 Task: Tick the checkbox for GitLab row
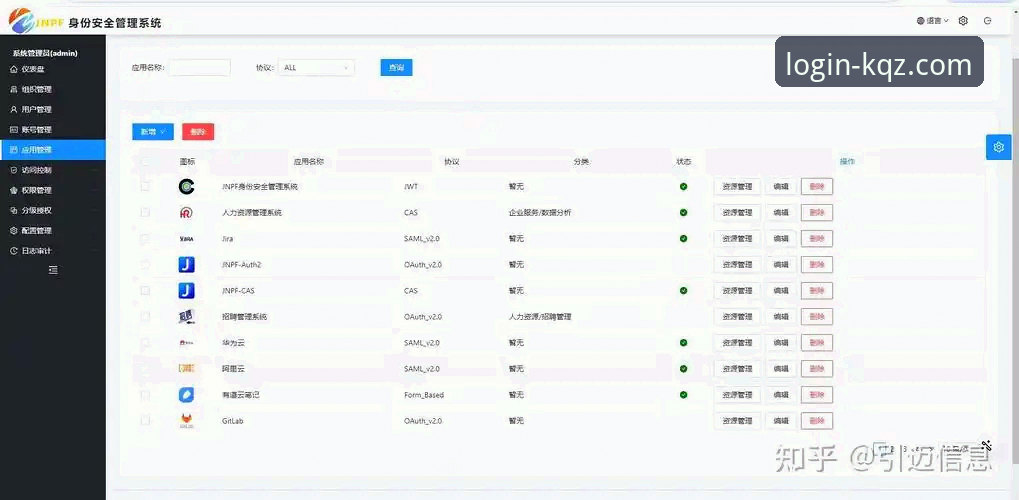click(145, 420)
